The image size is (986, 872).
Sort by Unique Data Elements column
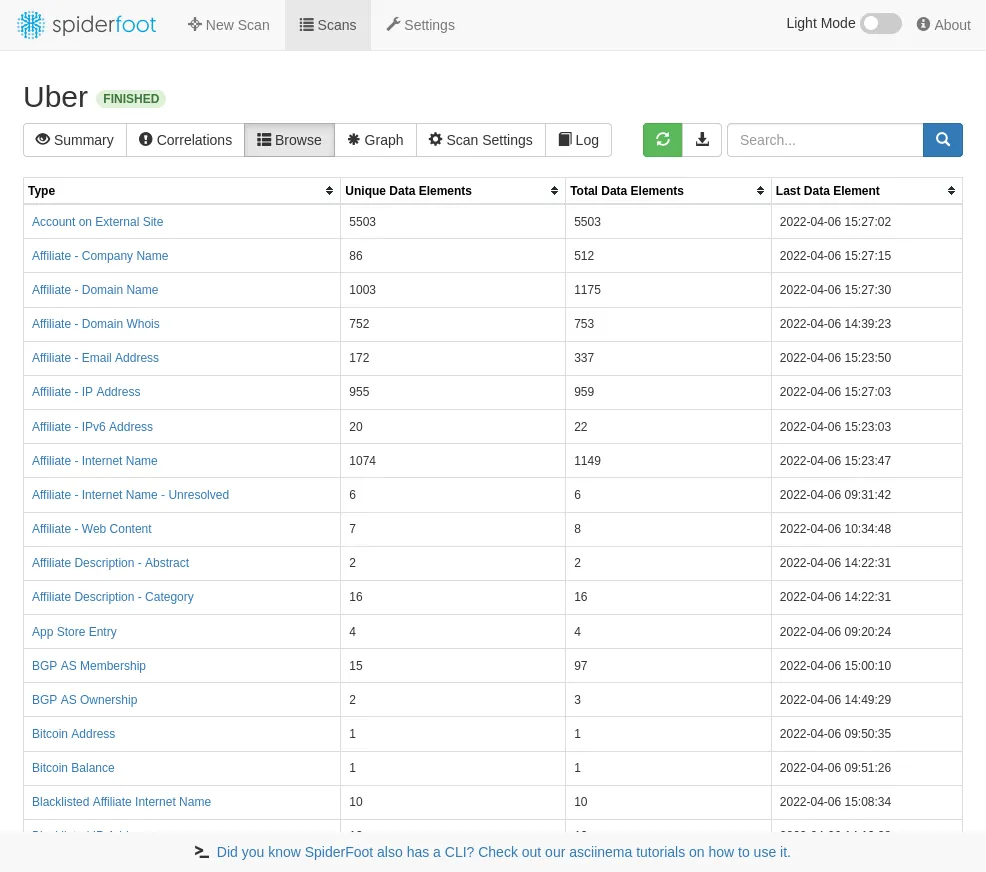pos(554,191)
